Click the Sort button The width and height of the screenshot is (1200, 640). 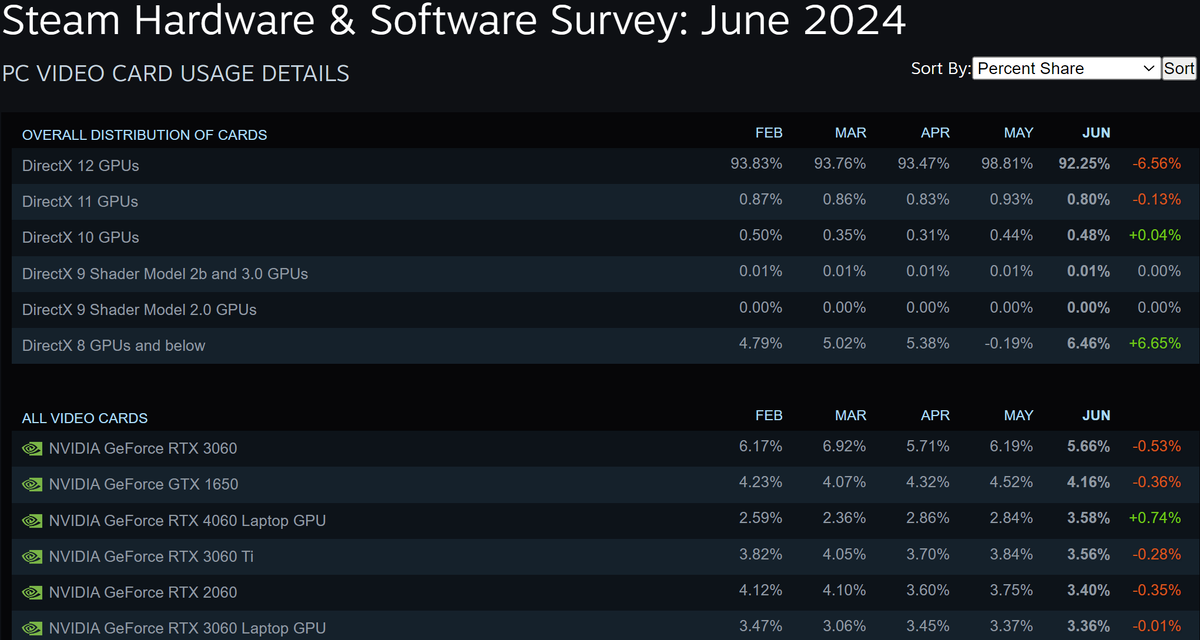pyautogui.click(x=1179, y=68)
